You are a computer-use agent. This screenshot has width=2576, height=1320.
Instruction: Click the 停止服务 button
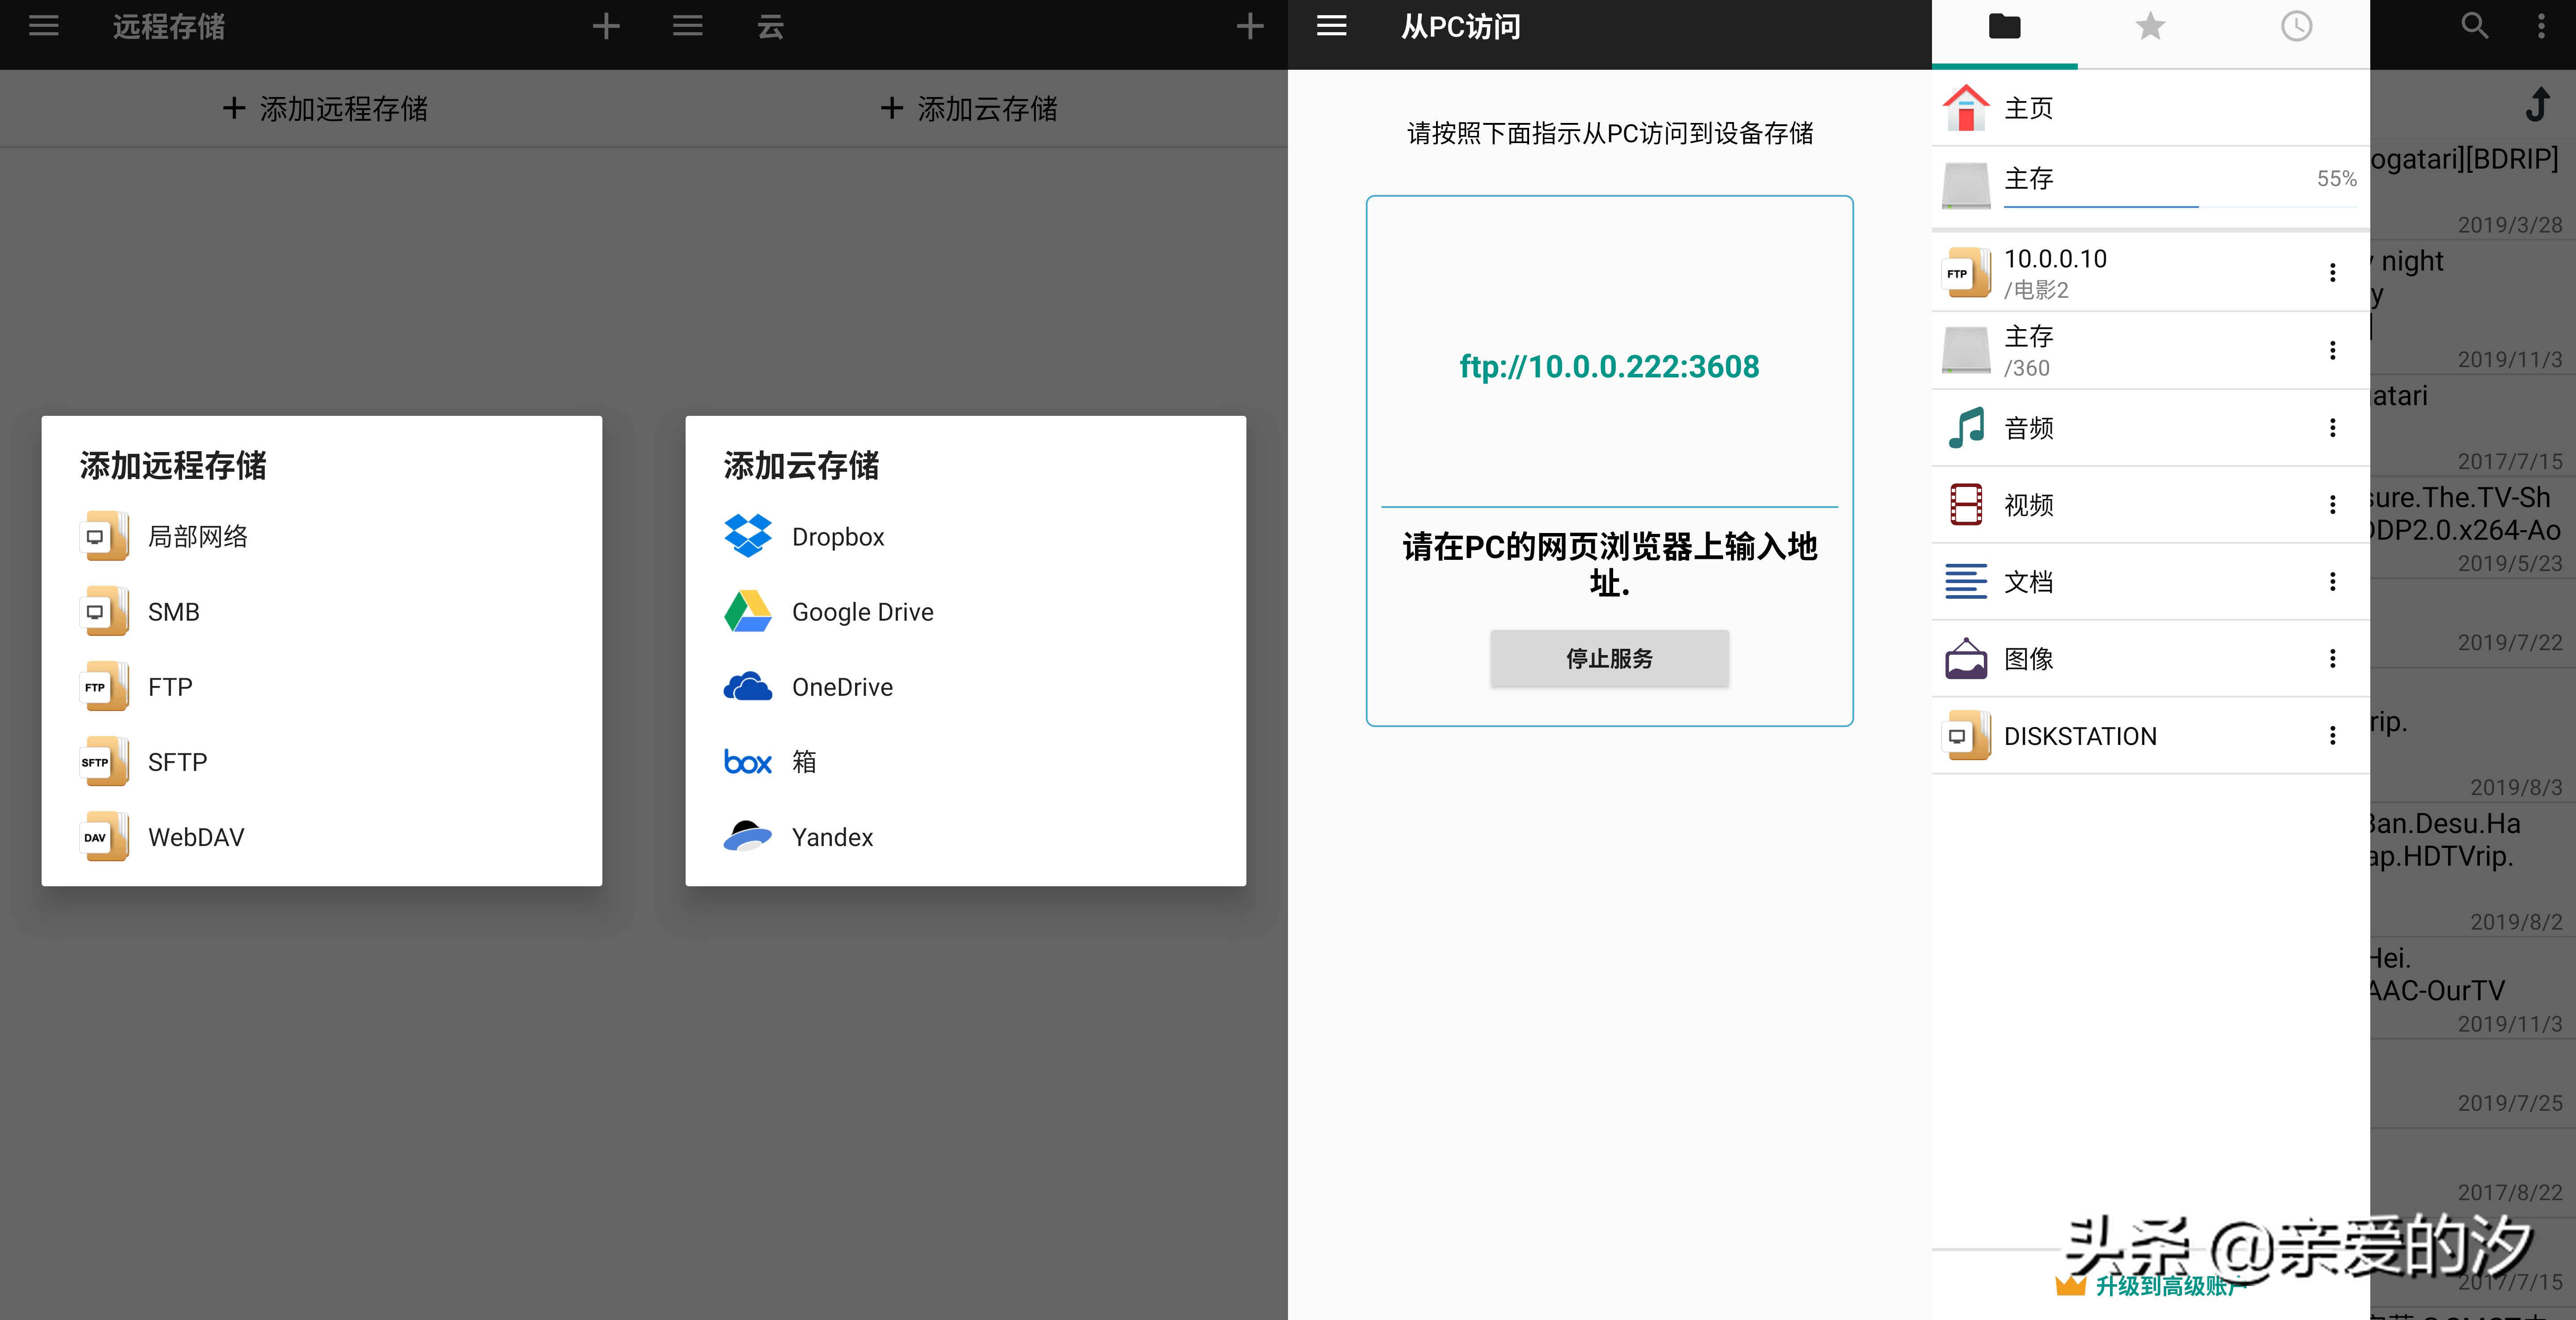[1609, 658]
